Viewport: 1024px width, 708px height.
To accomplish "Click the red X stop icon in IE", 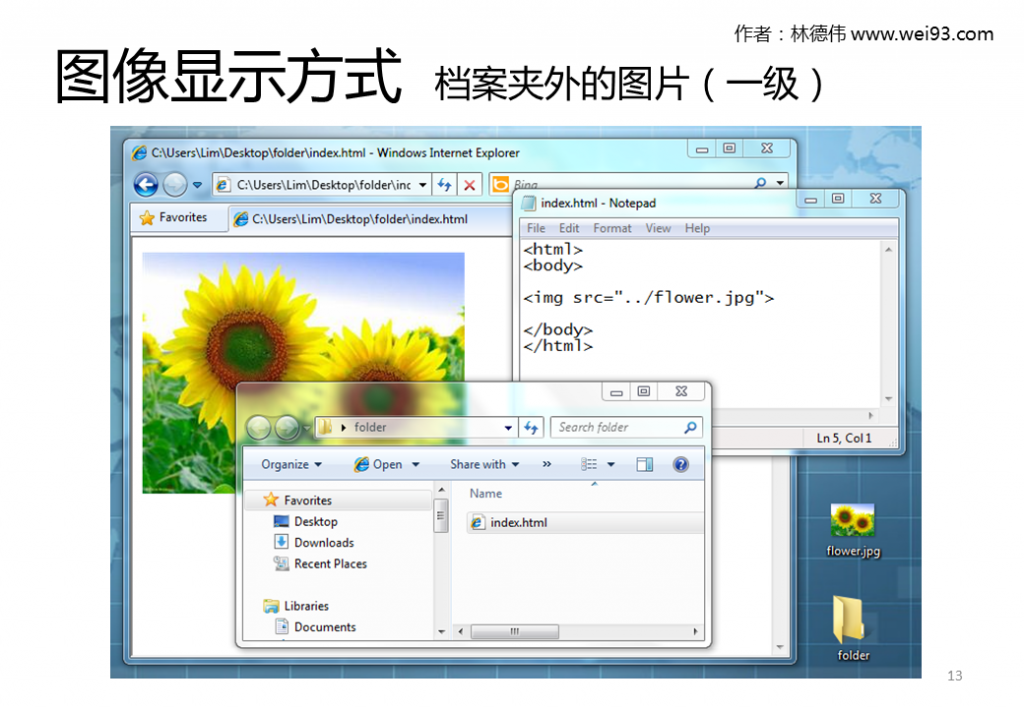I will [x=469, y=185].
